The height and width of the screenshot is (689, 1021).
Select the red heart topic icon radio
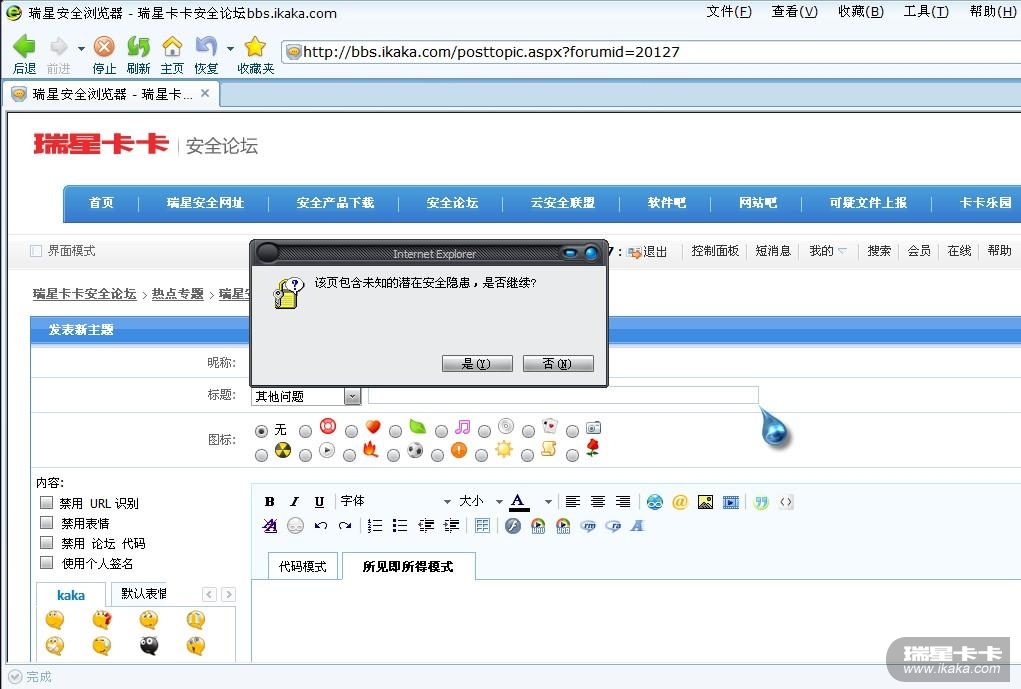pos(351,431)
